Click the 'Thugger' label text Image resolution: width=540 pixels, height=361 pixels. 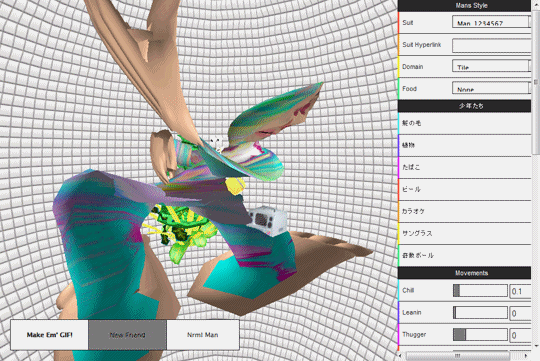coord(414,334)
